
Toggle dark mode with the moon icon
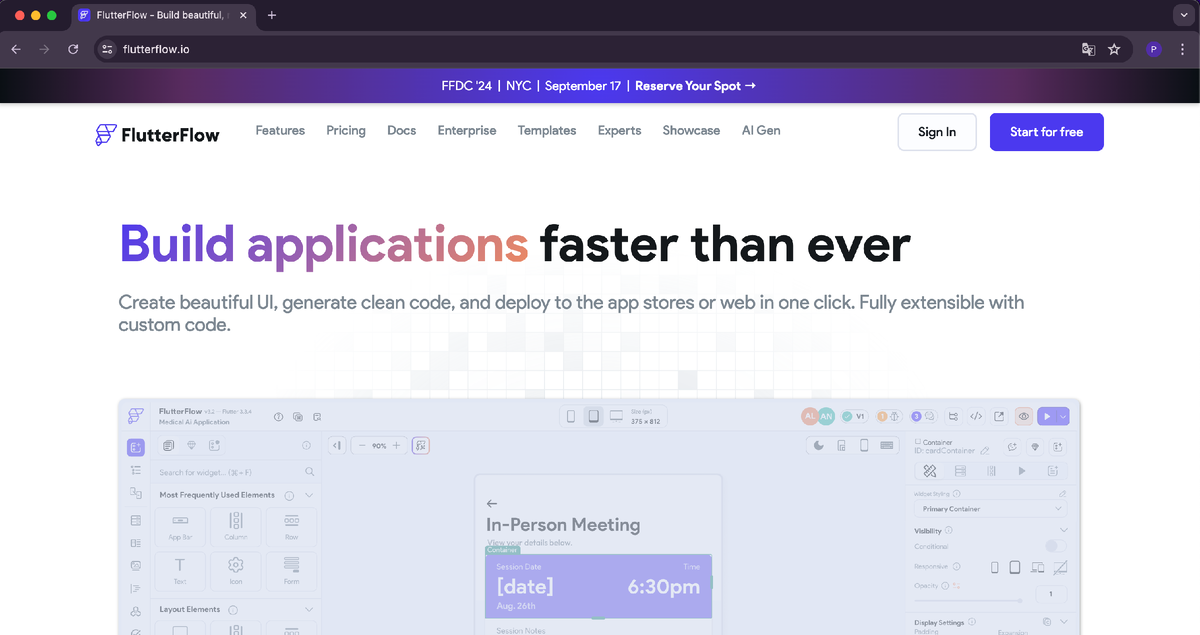819,446
